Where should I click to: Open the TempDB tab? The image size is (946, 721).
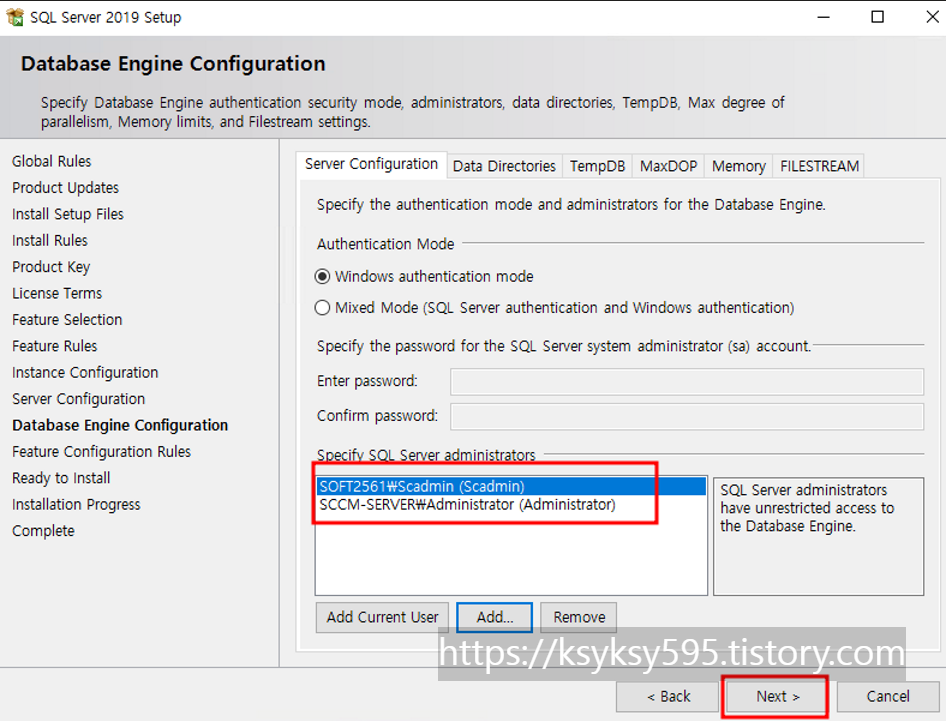597,166
